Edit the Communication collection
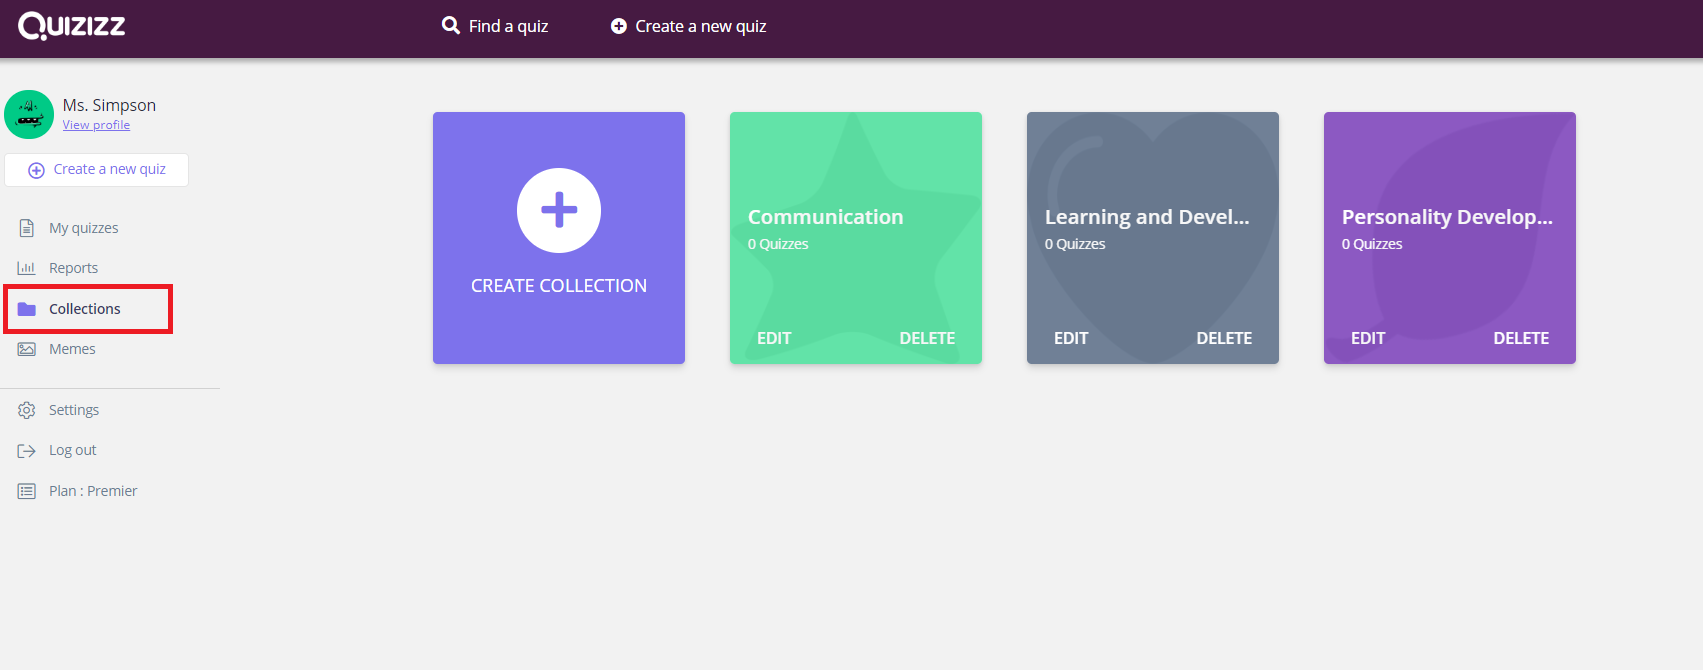This screenshot has height=670, width=1703. click(774, 338)
